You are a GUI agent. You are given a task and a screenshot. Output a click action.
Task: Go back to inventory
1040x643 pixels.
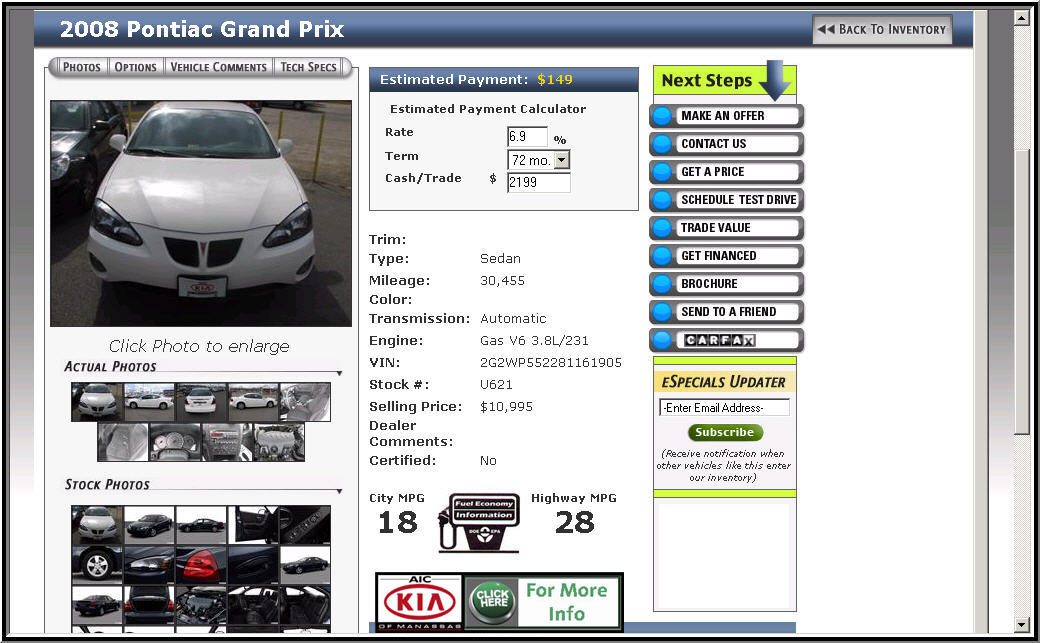(881, 29)
